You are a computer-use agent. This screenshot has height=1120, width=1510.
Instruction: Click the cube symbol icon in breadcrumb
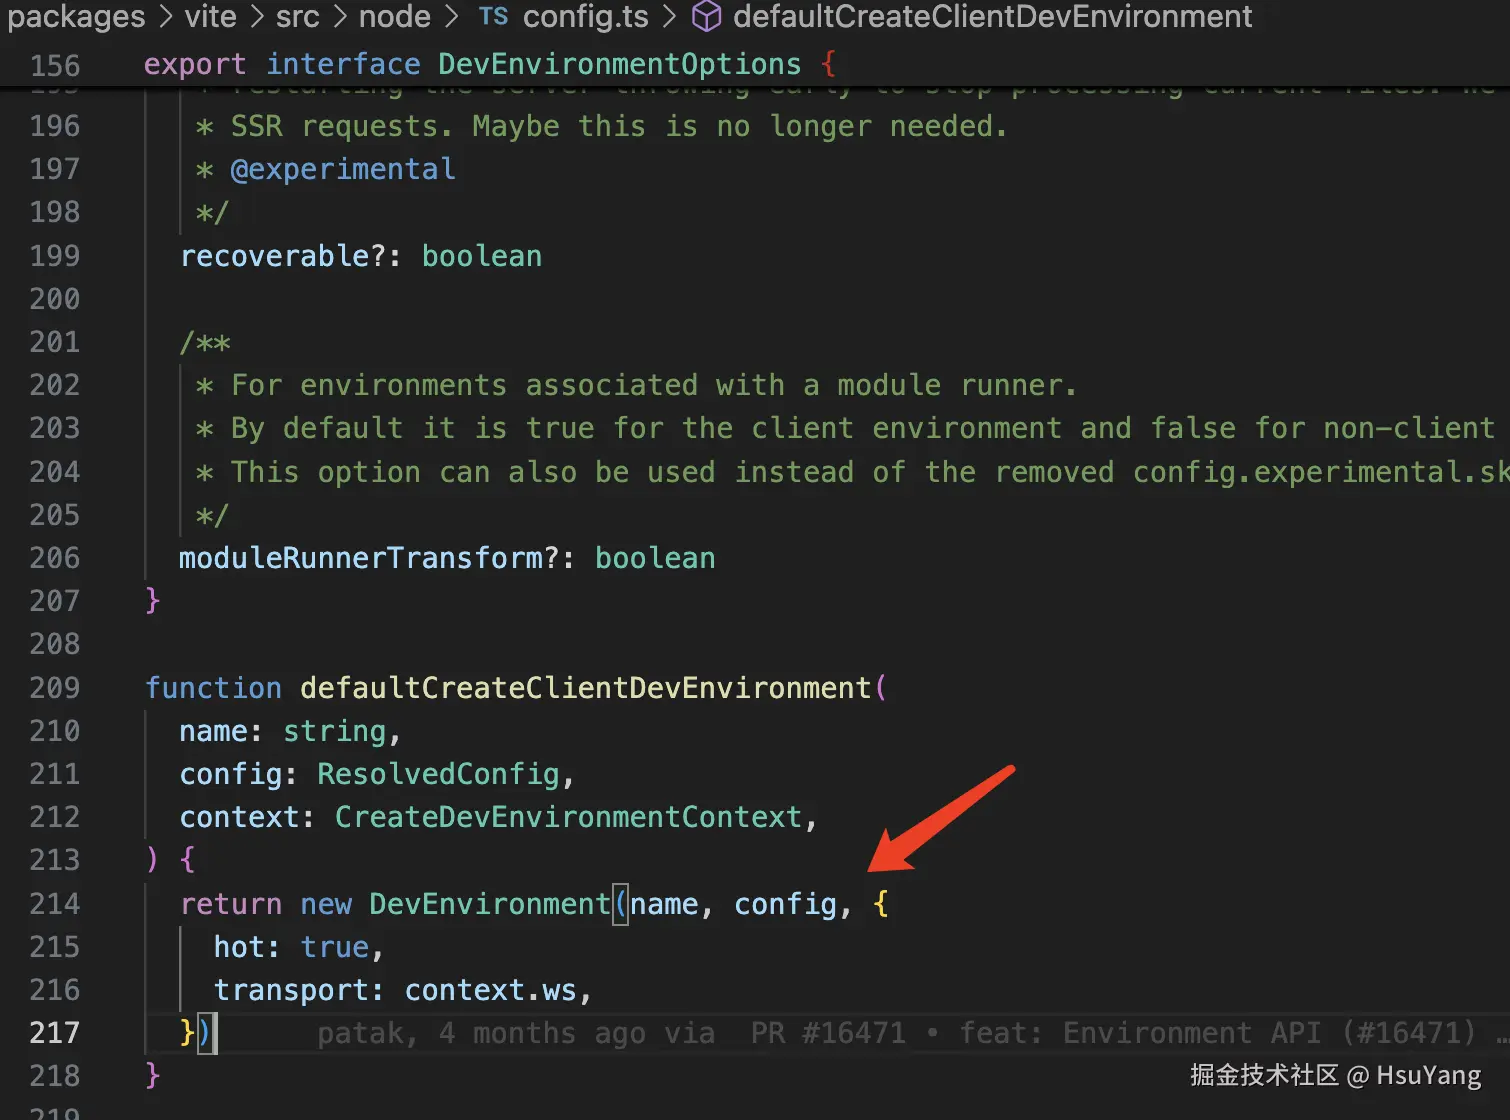click(x=707, y=17)
